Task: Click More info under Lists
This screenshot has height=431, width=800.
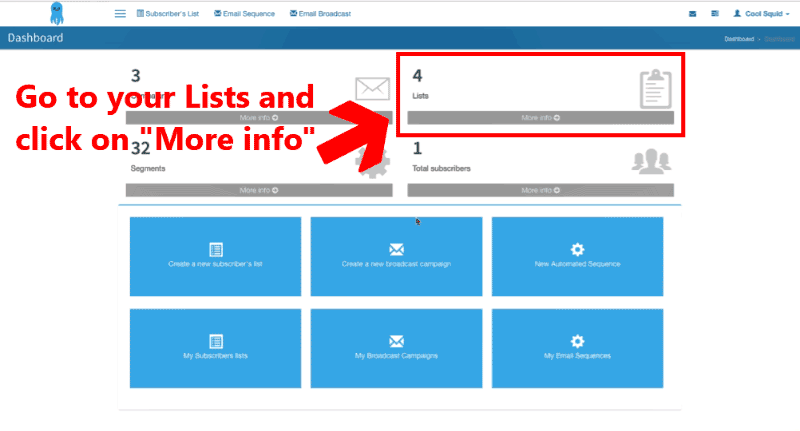Action: point(540,118)
